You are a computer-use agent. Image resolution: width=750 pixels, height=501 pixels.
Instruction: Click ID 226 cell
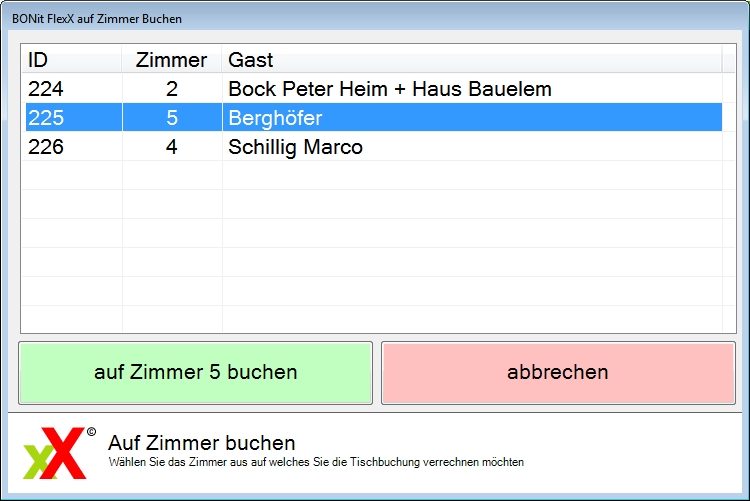(74, 147)
